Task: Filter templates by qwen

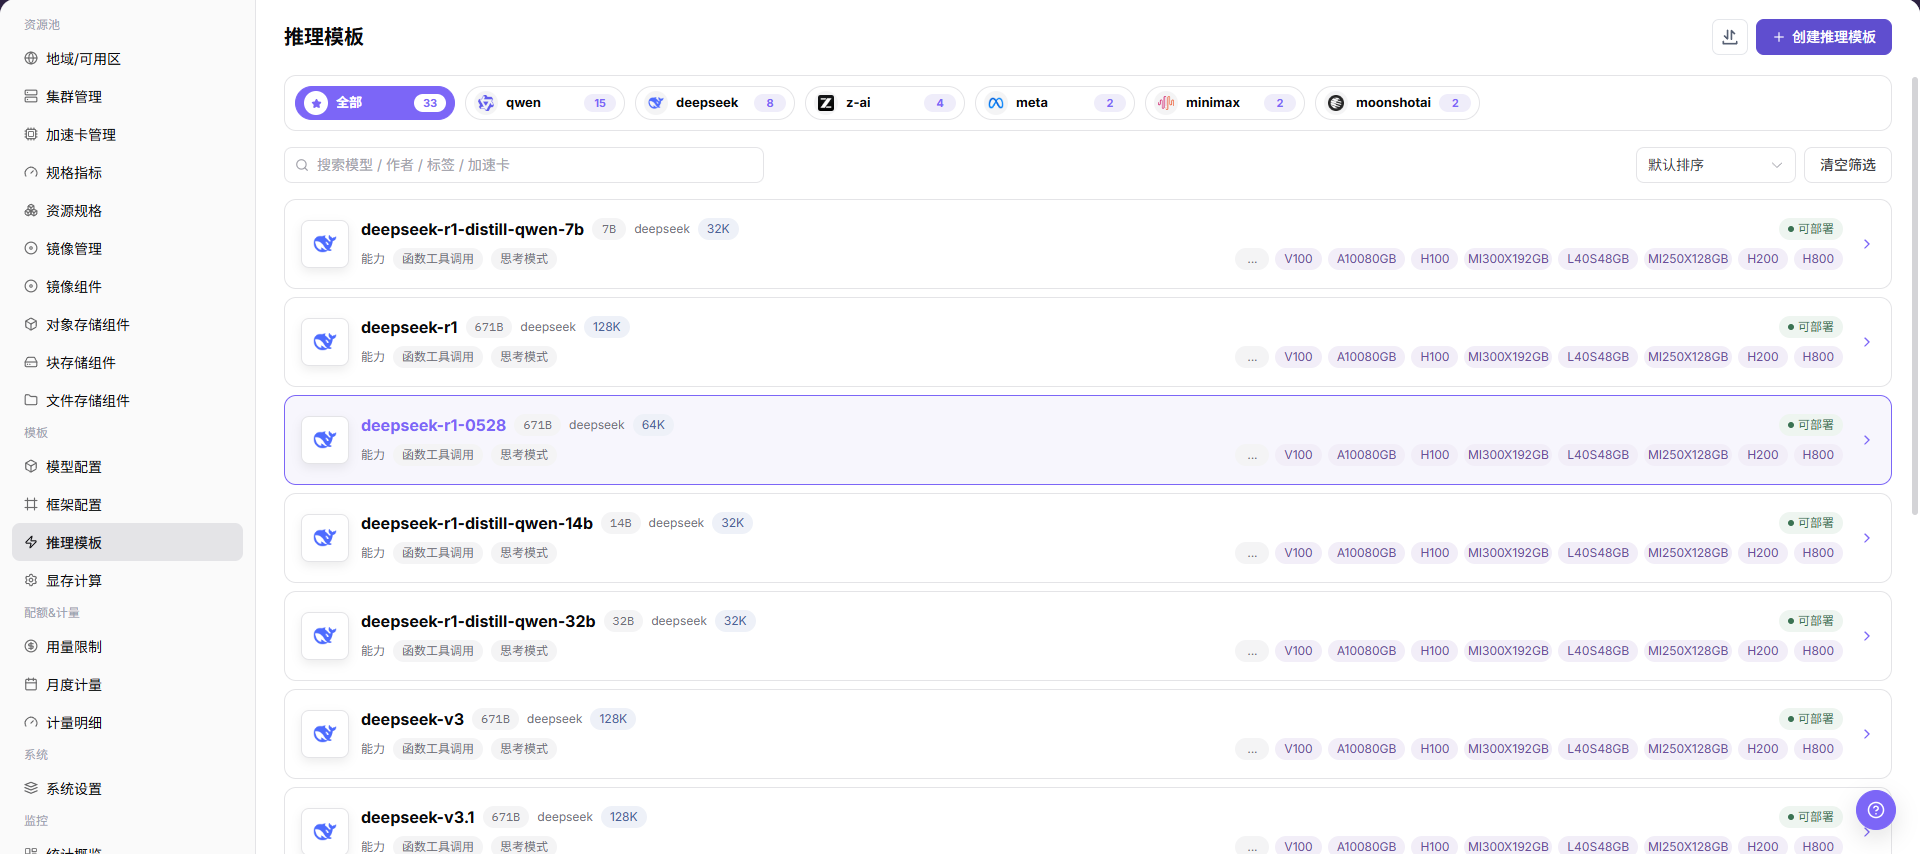Action: coord(545,103)
